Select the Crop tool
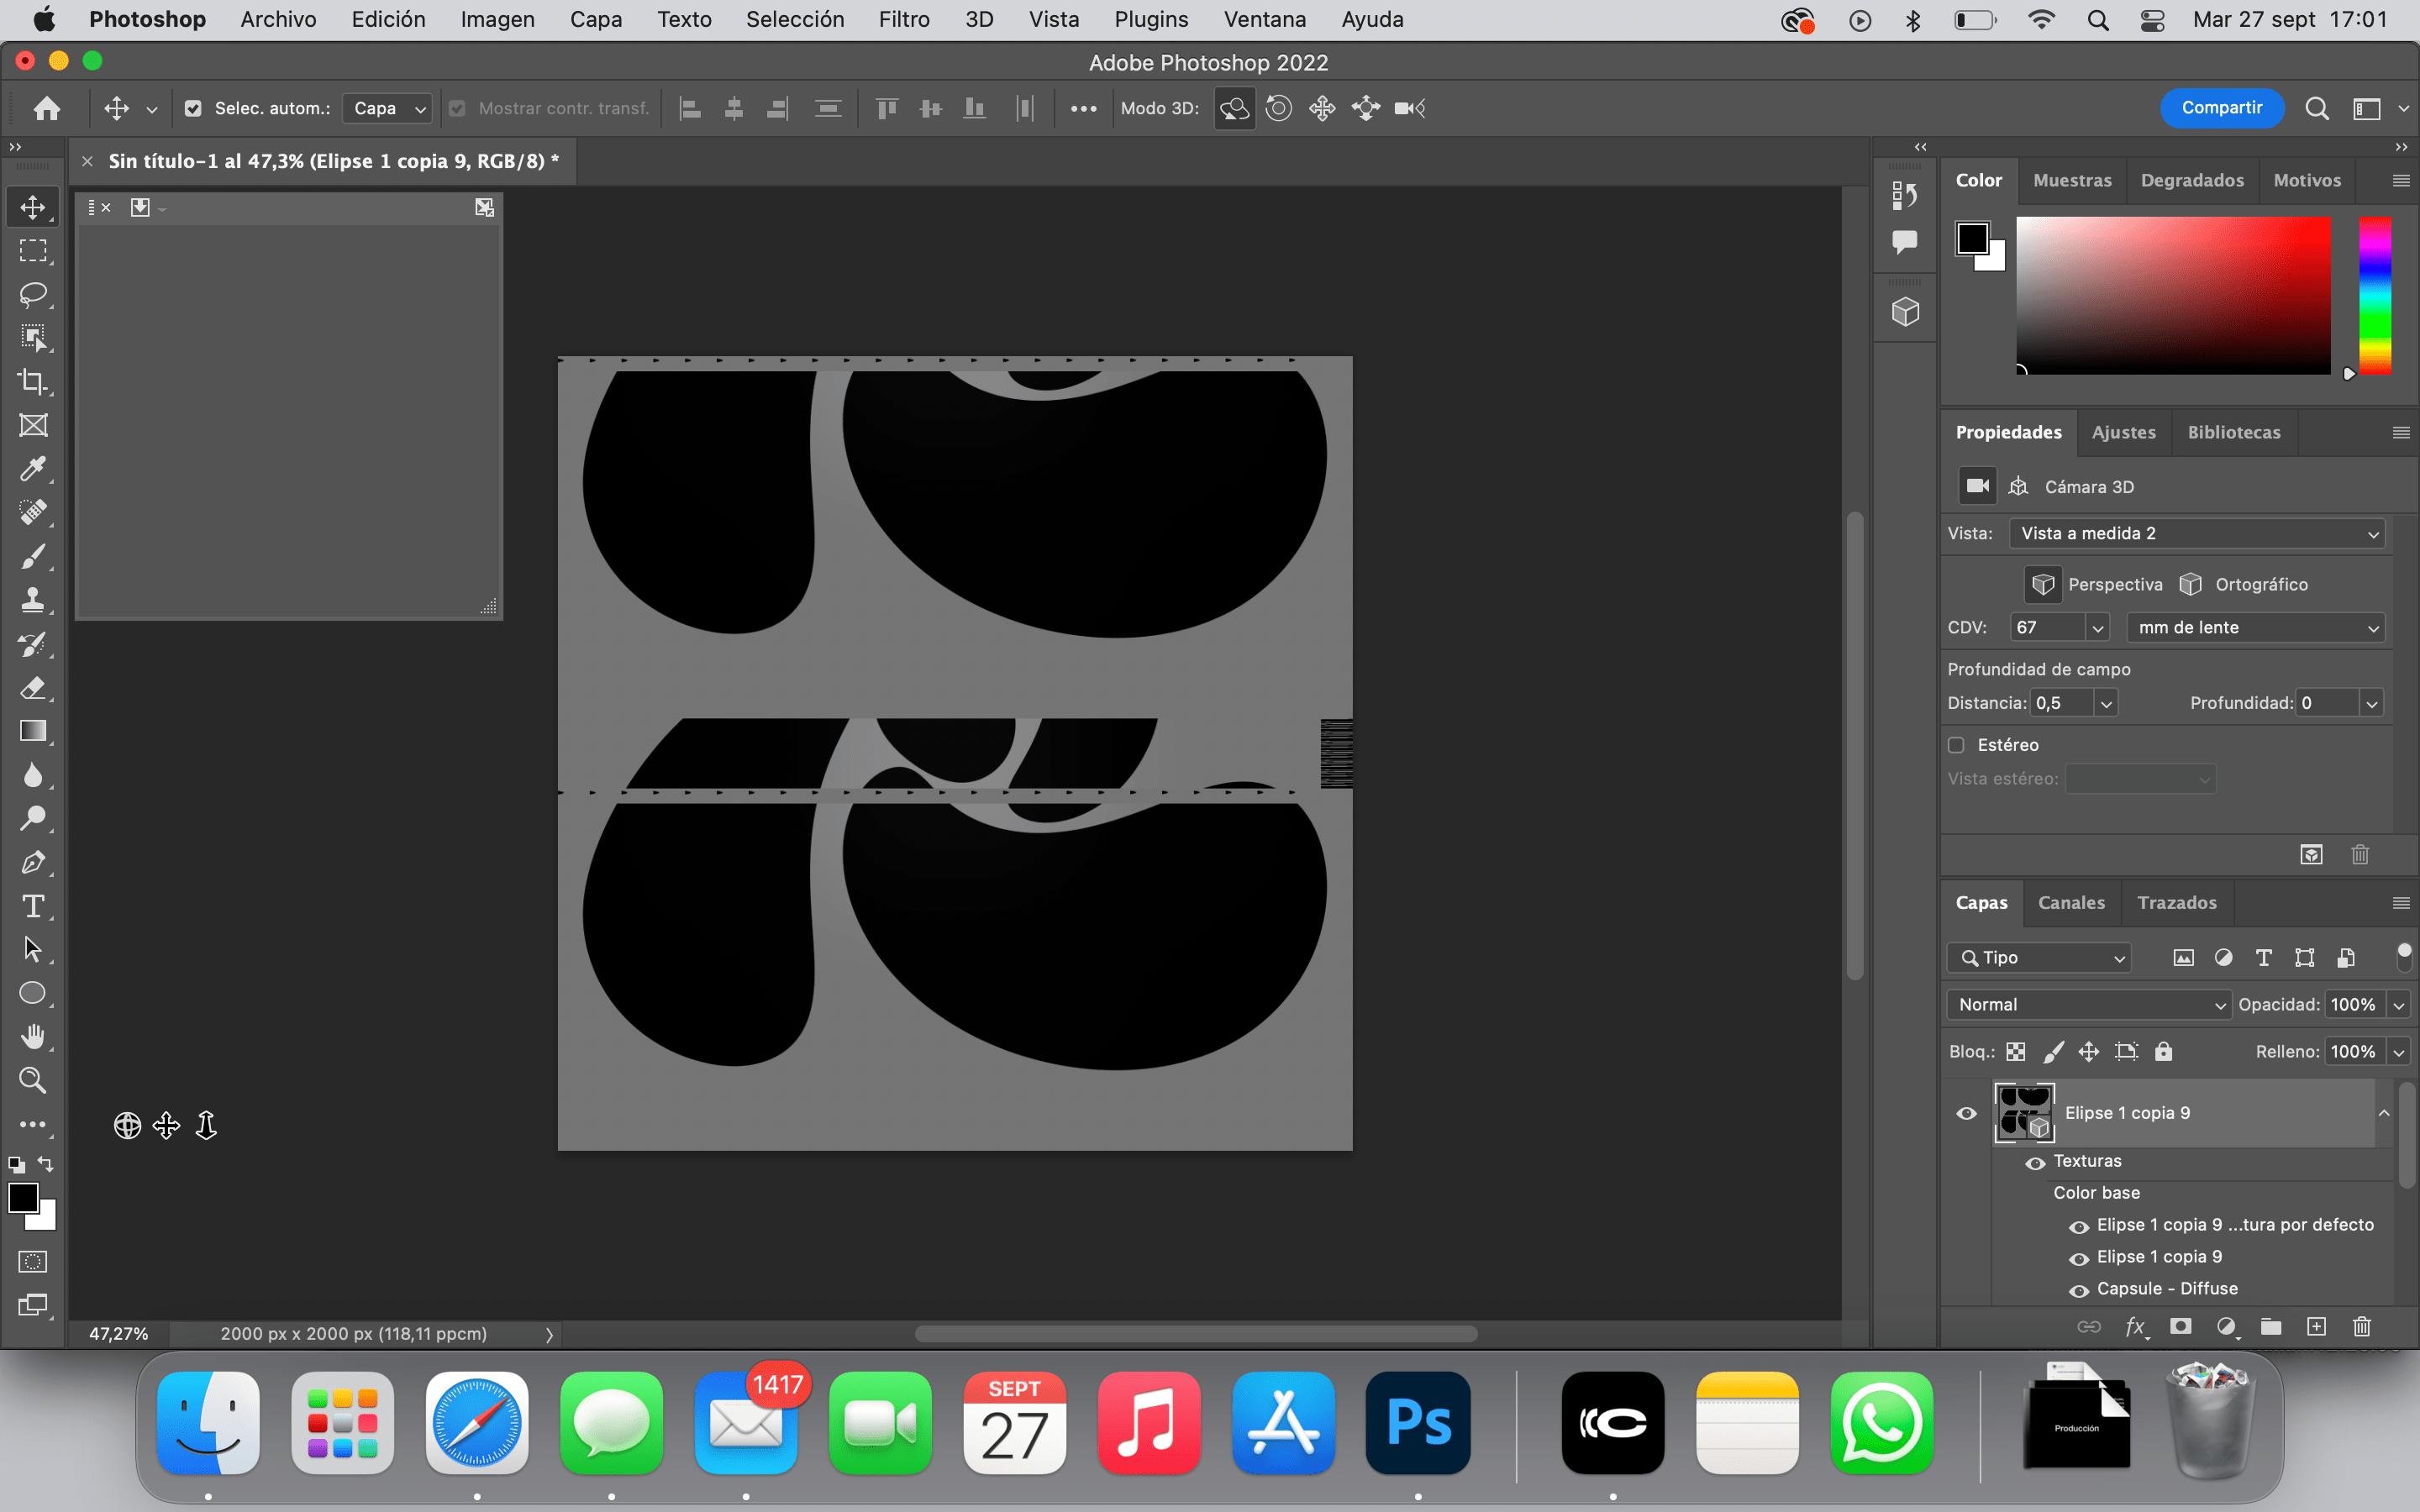Image resolution: width=2420 pixels, height=1512 pixels. coord(33,381)
